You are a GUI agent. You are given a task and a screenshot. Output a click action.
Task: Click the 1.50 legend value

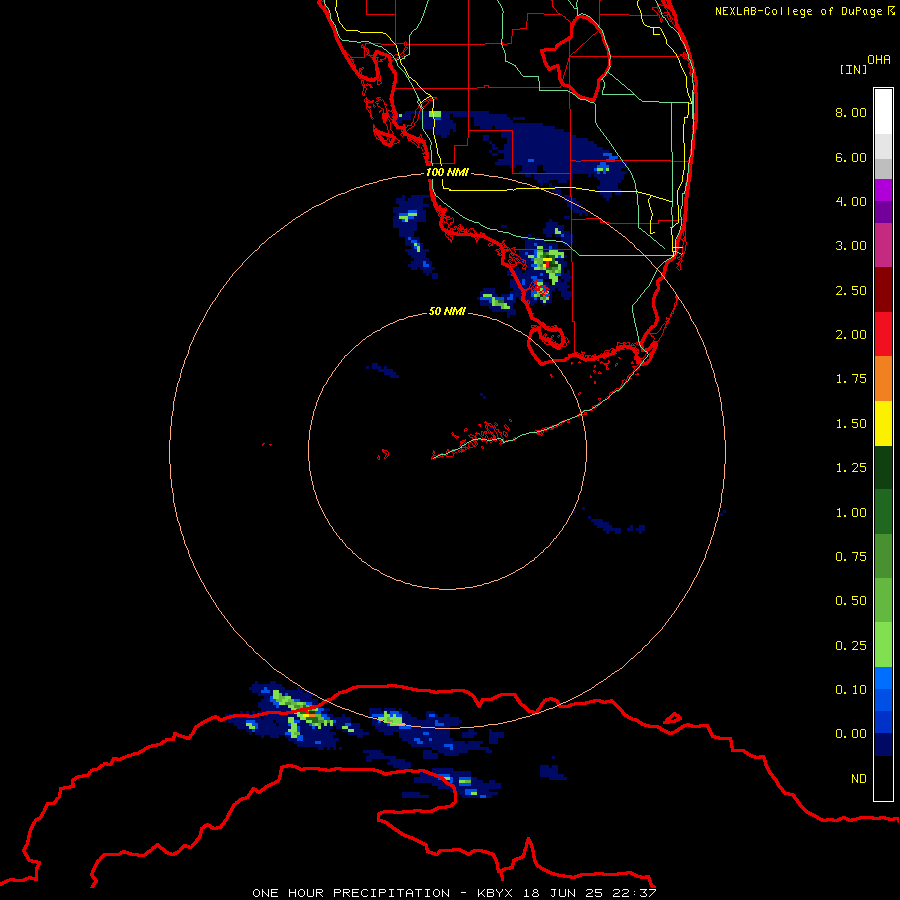coord(851,424)
